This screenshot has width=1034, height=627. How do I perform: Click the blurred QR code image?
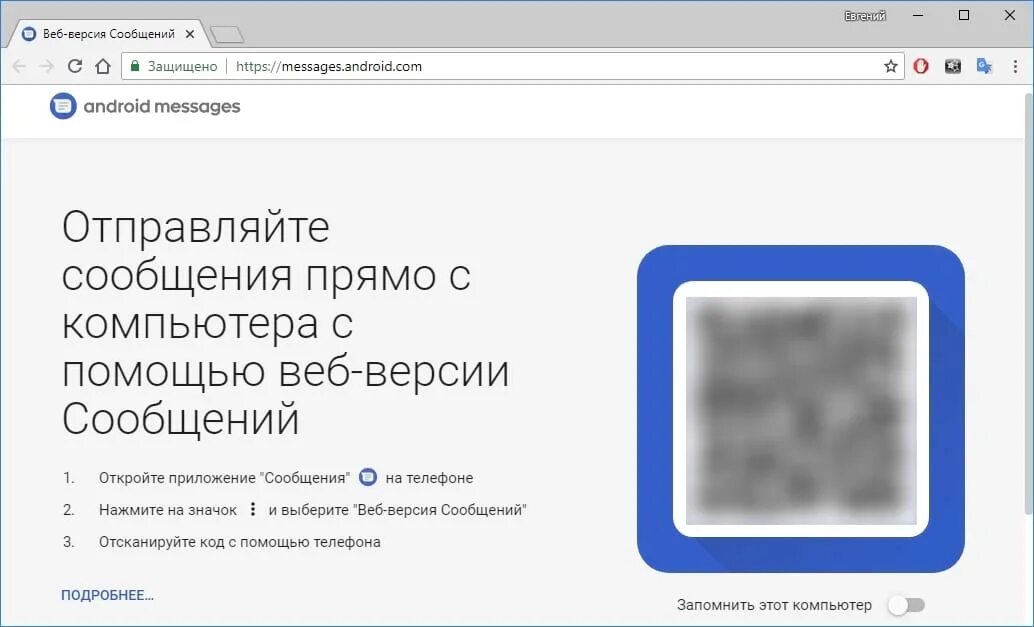point(801,410)
